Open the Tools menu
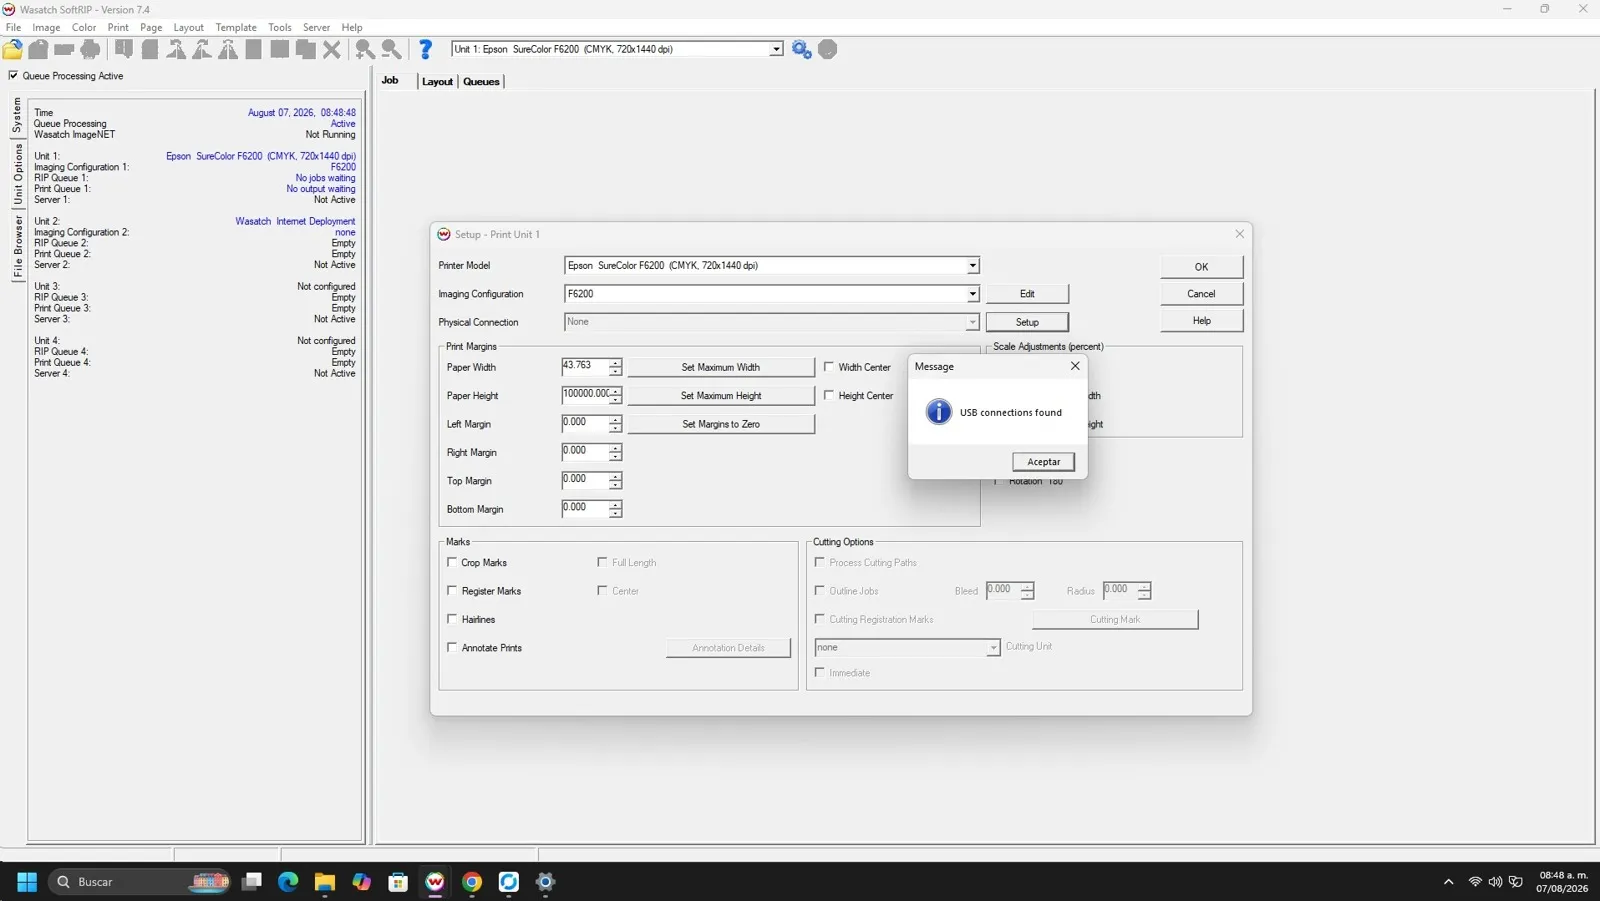Image resolution: width=1600 pixels, height=901 pixels. [280, 27]
